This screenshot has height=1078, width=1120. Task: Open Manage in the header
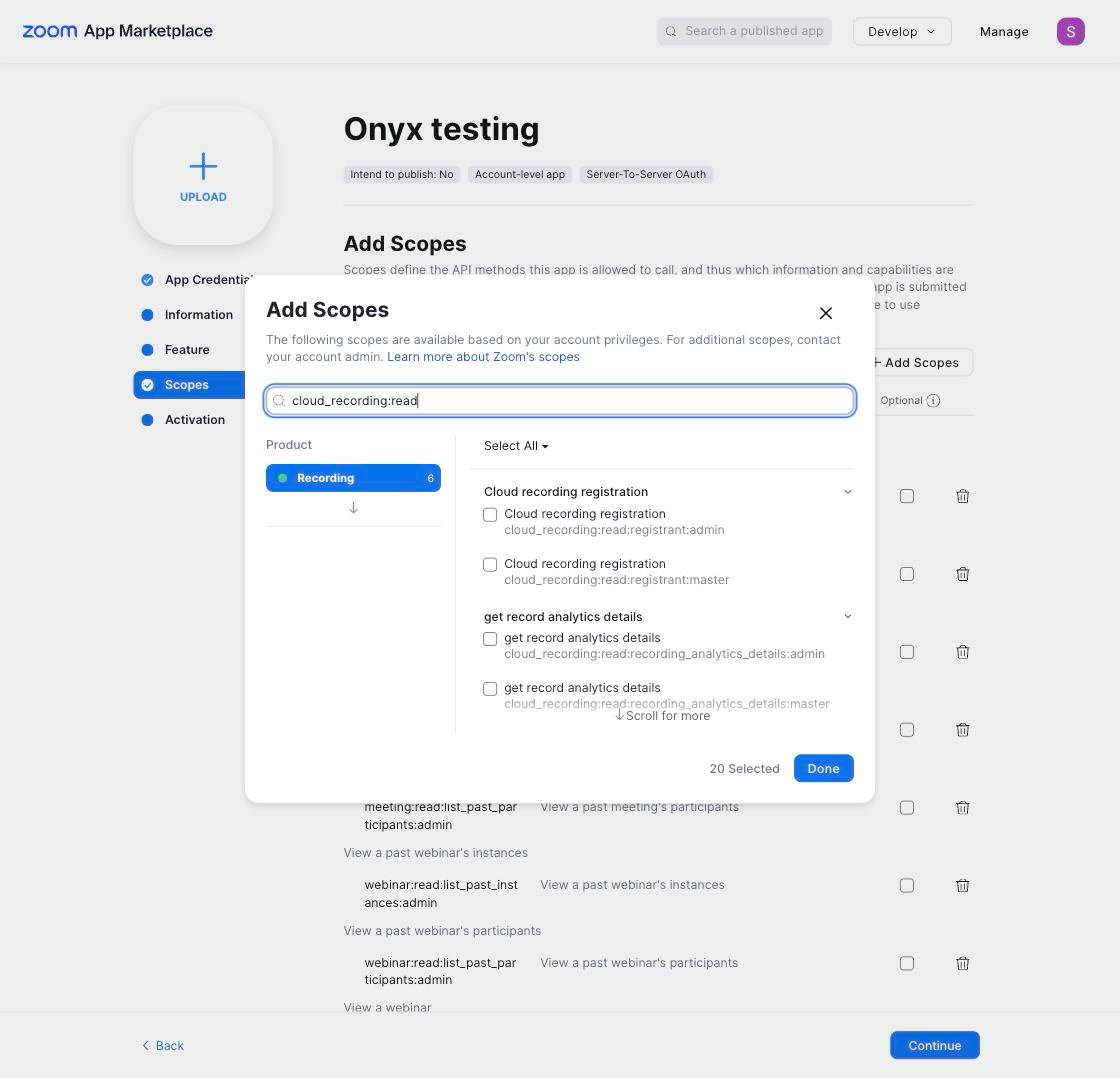click(x=1004, y=31)
